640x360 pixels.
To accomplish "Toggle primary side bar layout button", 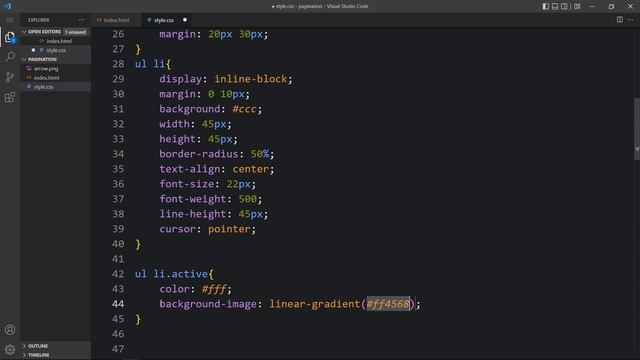I will (x=545, y=6).
